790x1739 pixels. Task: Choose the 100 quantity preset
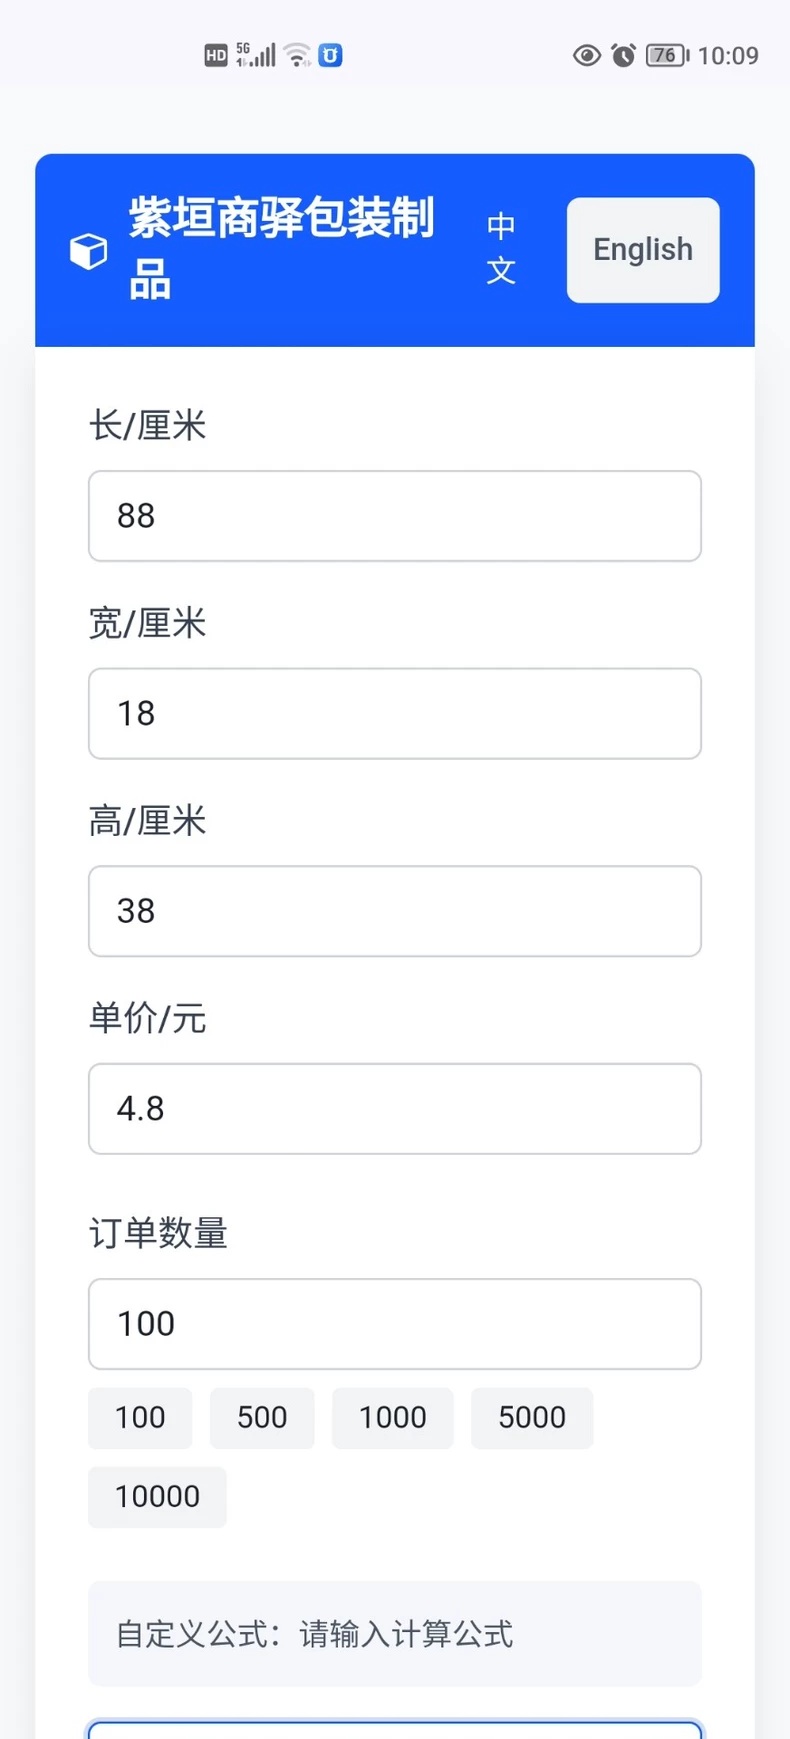click(x=140, y=1417)
